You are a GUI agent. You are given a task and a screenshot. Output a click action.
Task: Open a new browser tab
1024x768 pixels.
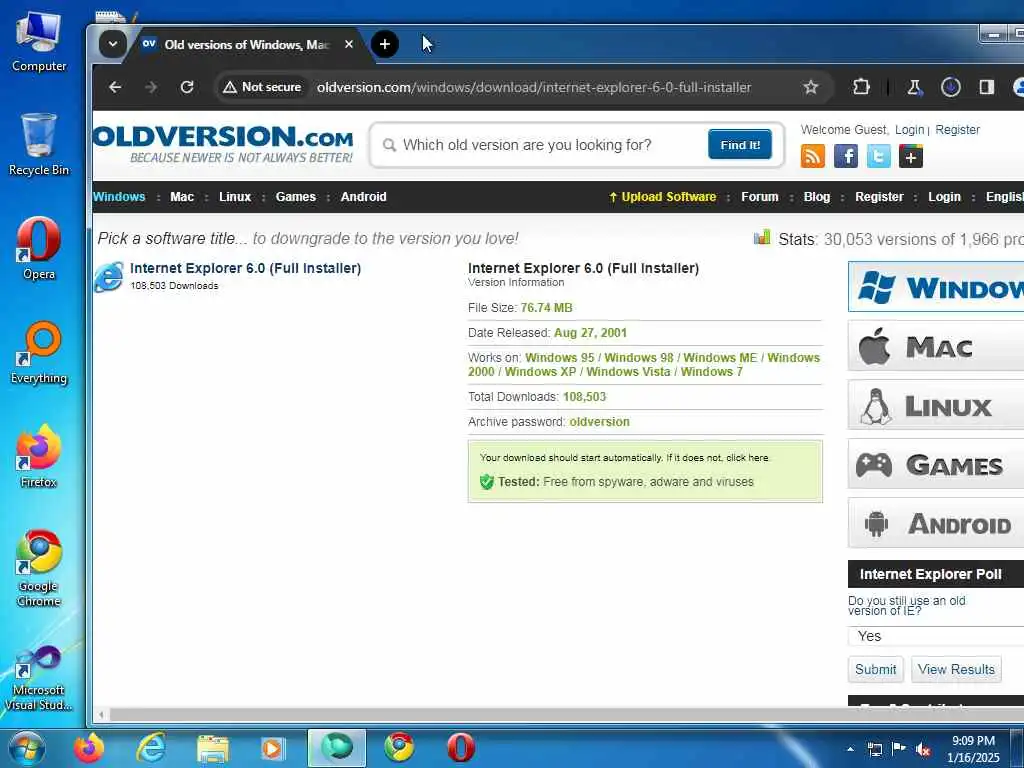point(385,44)
